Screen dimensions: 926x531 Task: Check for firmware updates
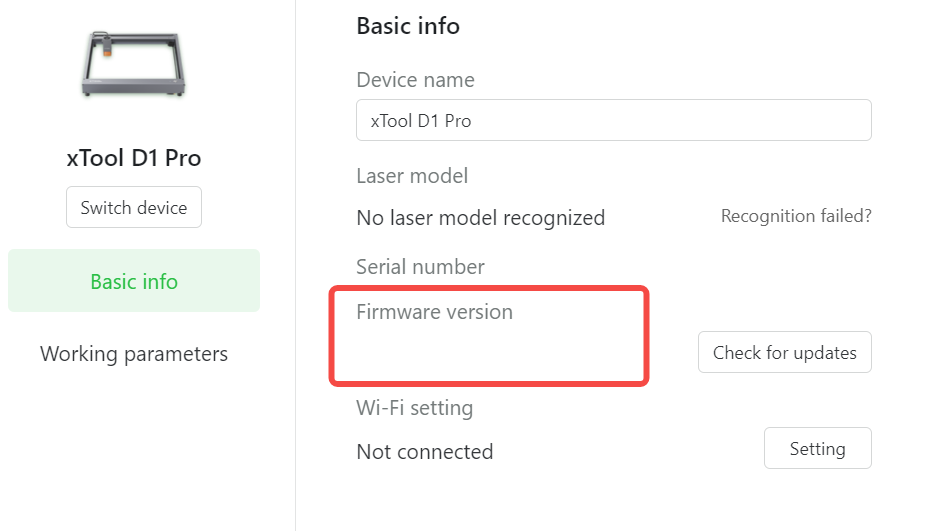784,353
